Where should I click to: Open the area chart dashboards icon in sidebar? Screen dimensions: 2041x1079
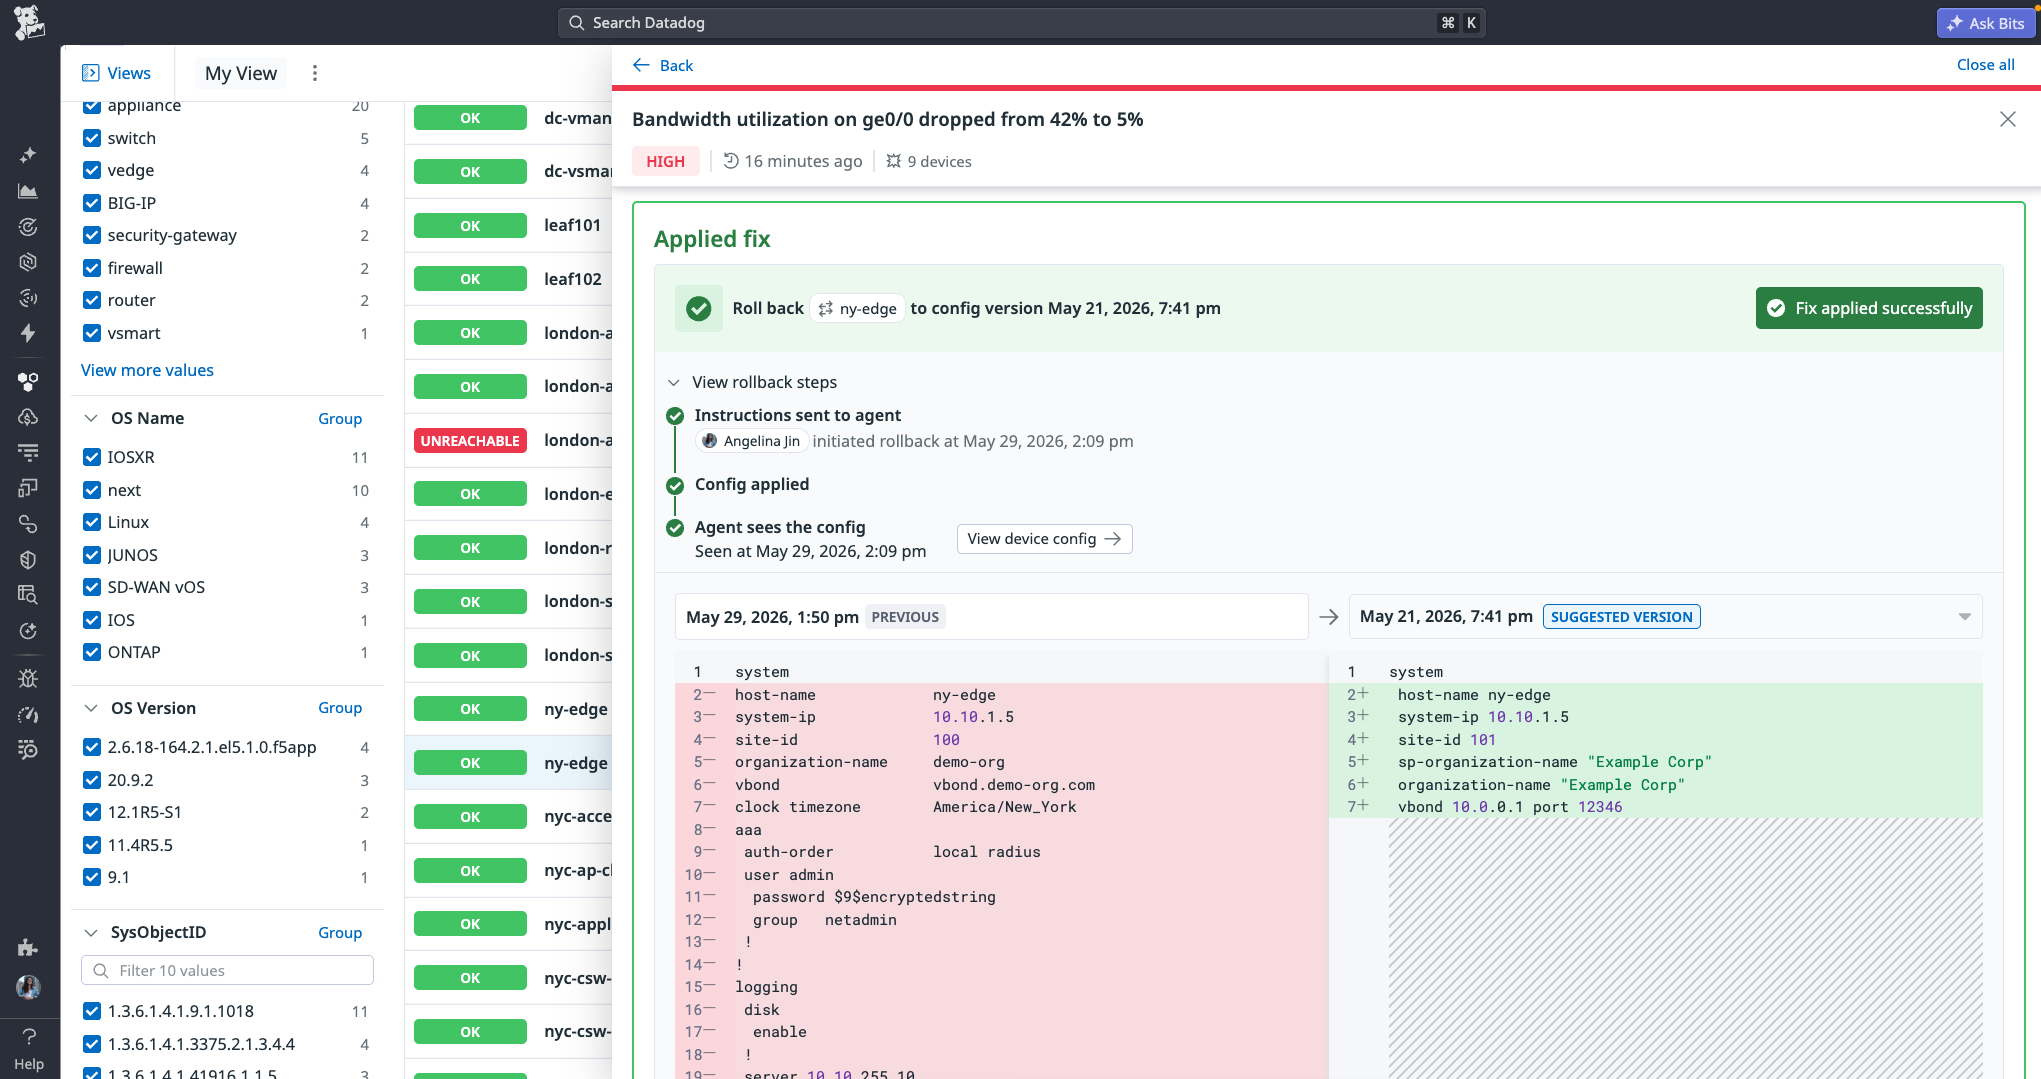click(28, 191)
